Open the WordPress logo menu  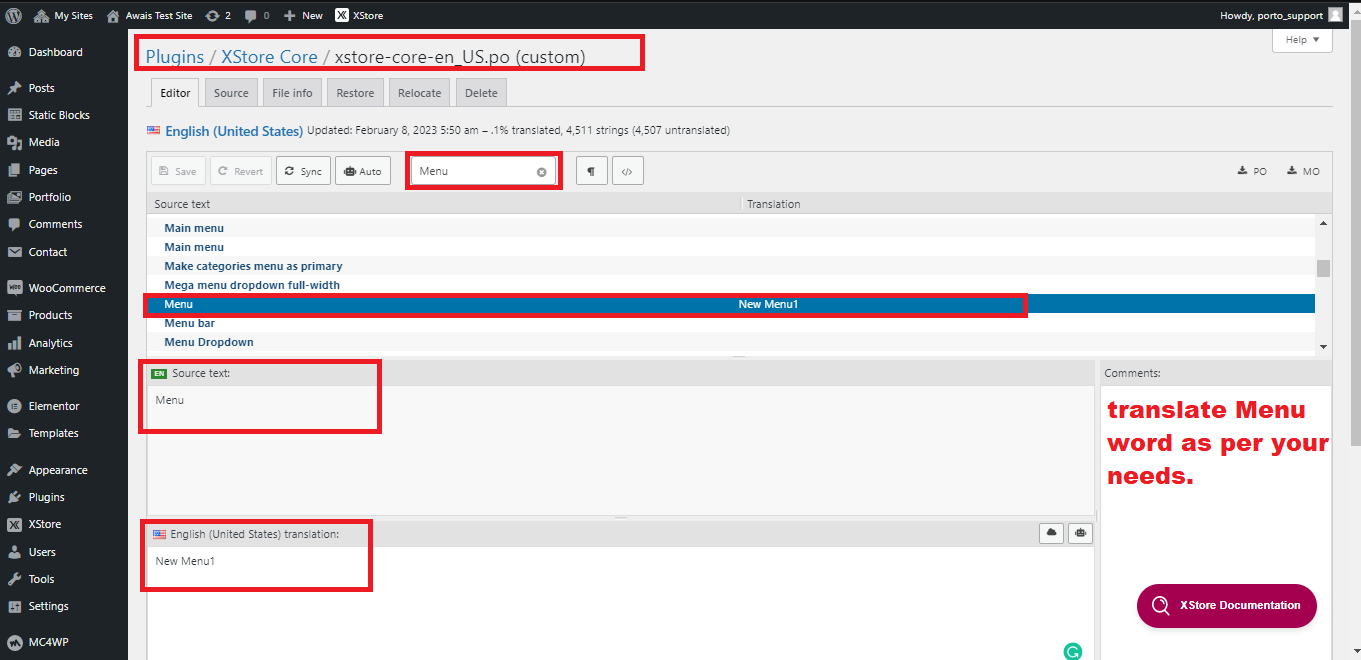[13, 15]
